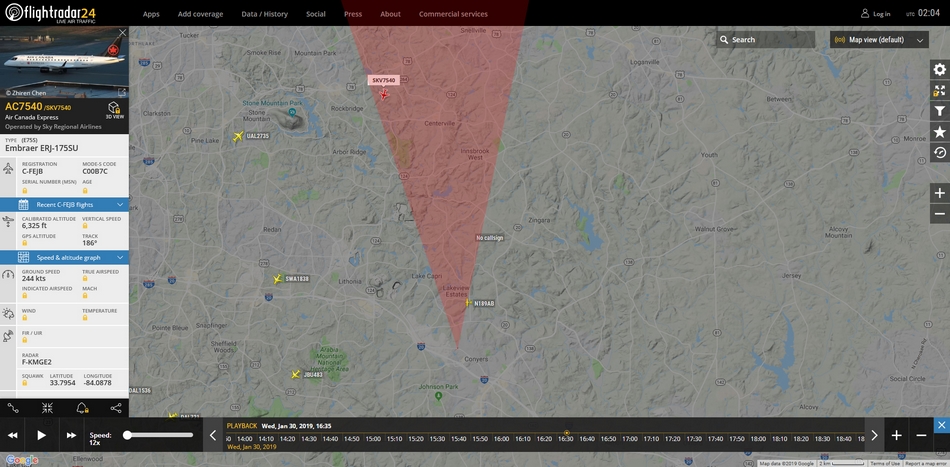Expand Recent C-FEJB flights section
950x467 pixels.
point(64,205)
